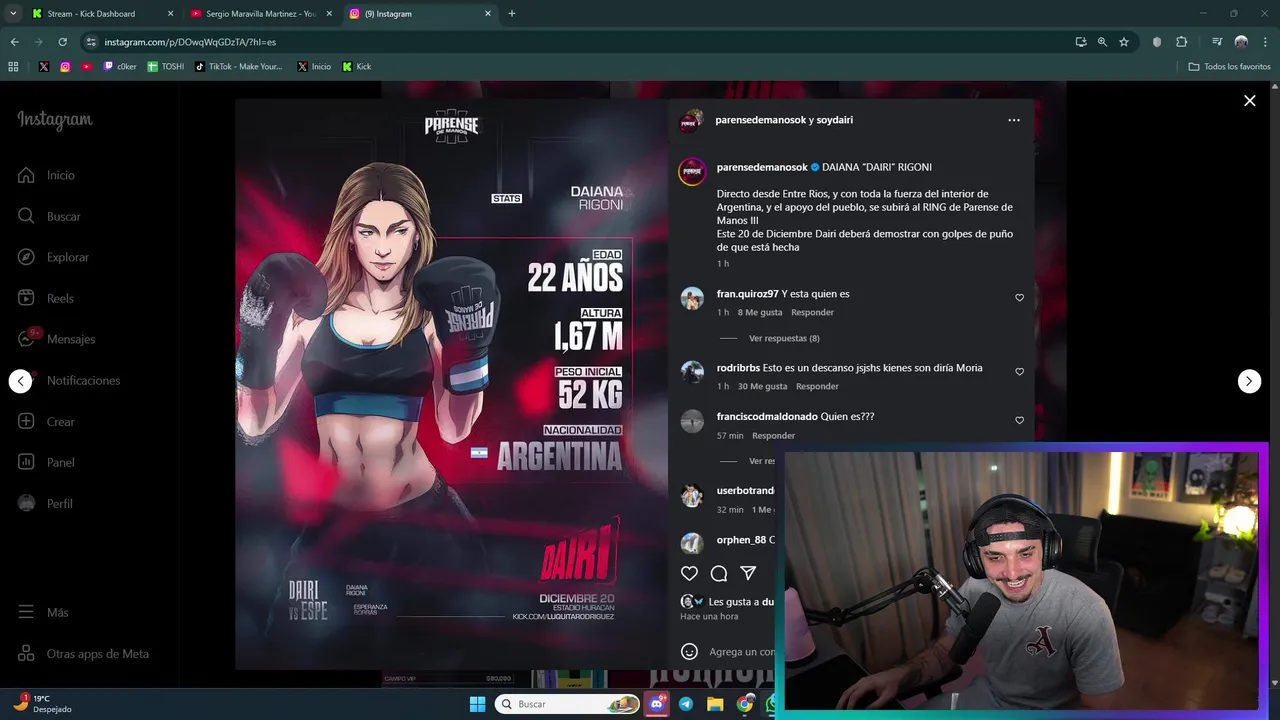The width and height of the screenshot is (1280, 720).
Task: Expand Ver respuestas (8)
Action: (x=784, y=338)
